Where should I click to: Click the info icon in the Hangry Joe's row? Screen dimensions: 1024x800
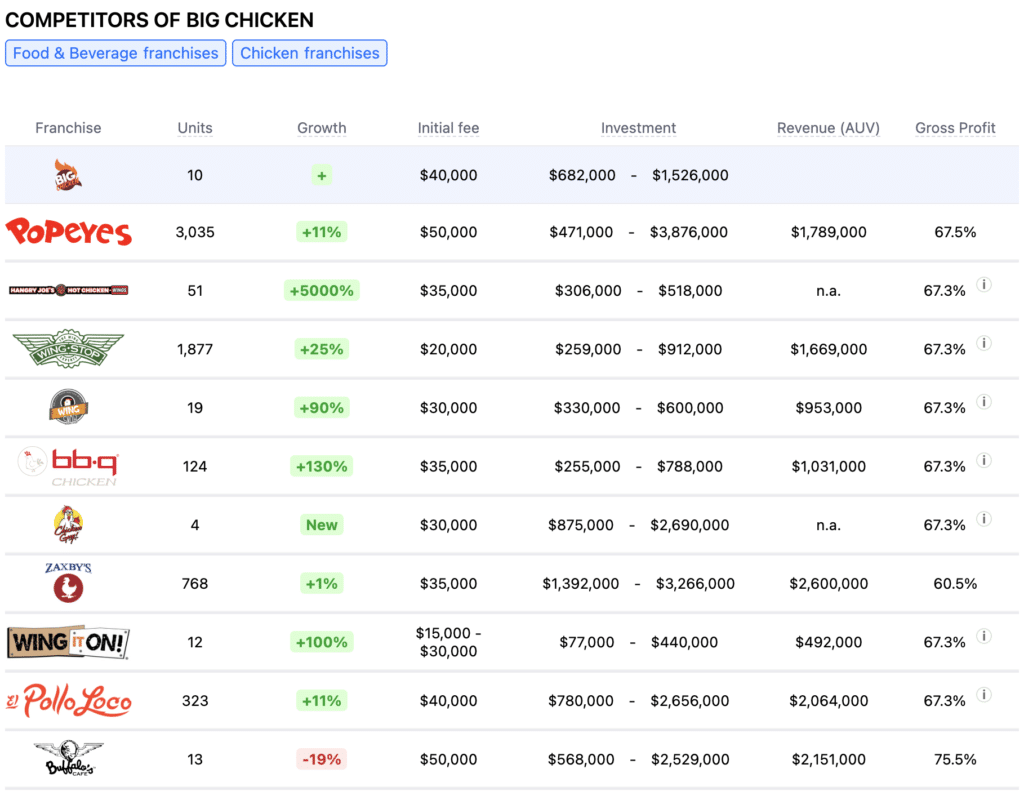[984, 284]
